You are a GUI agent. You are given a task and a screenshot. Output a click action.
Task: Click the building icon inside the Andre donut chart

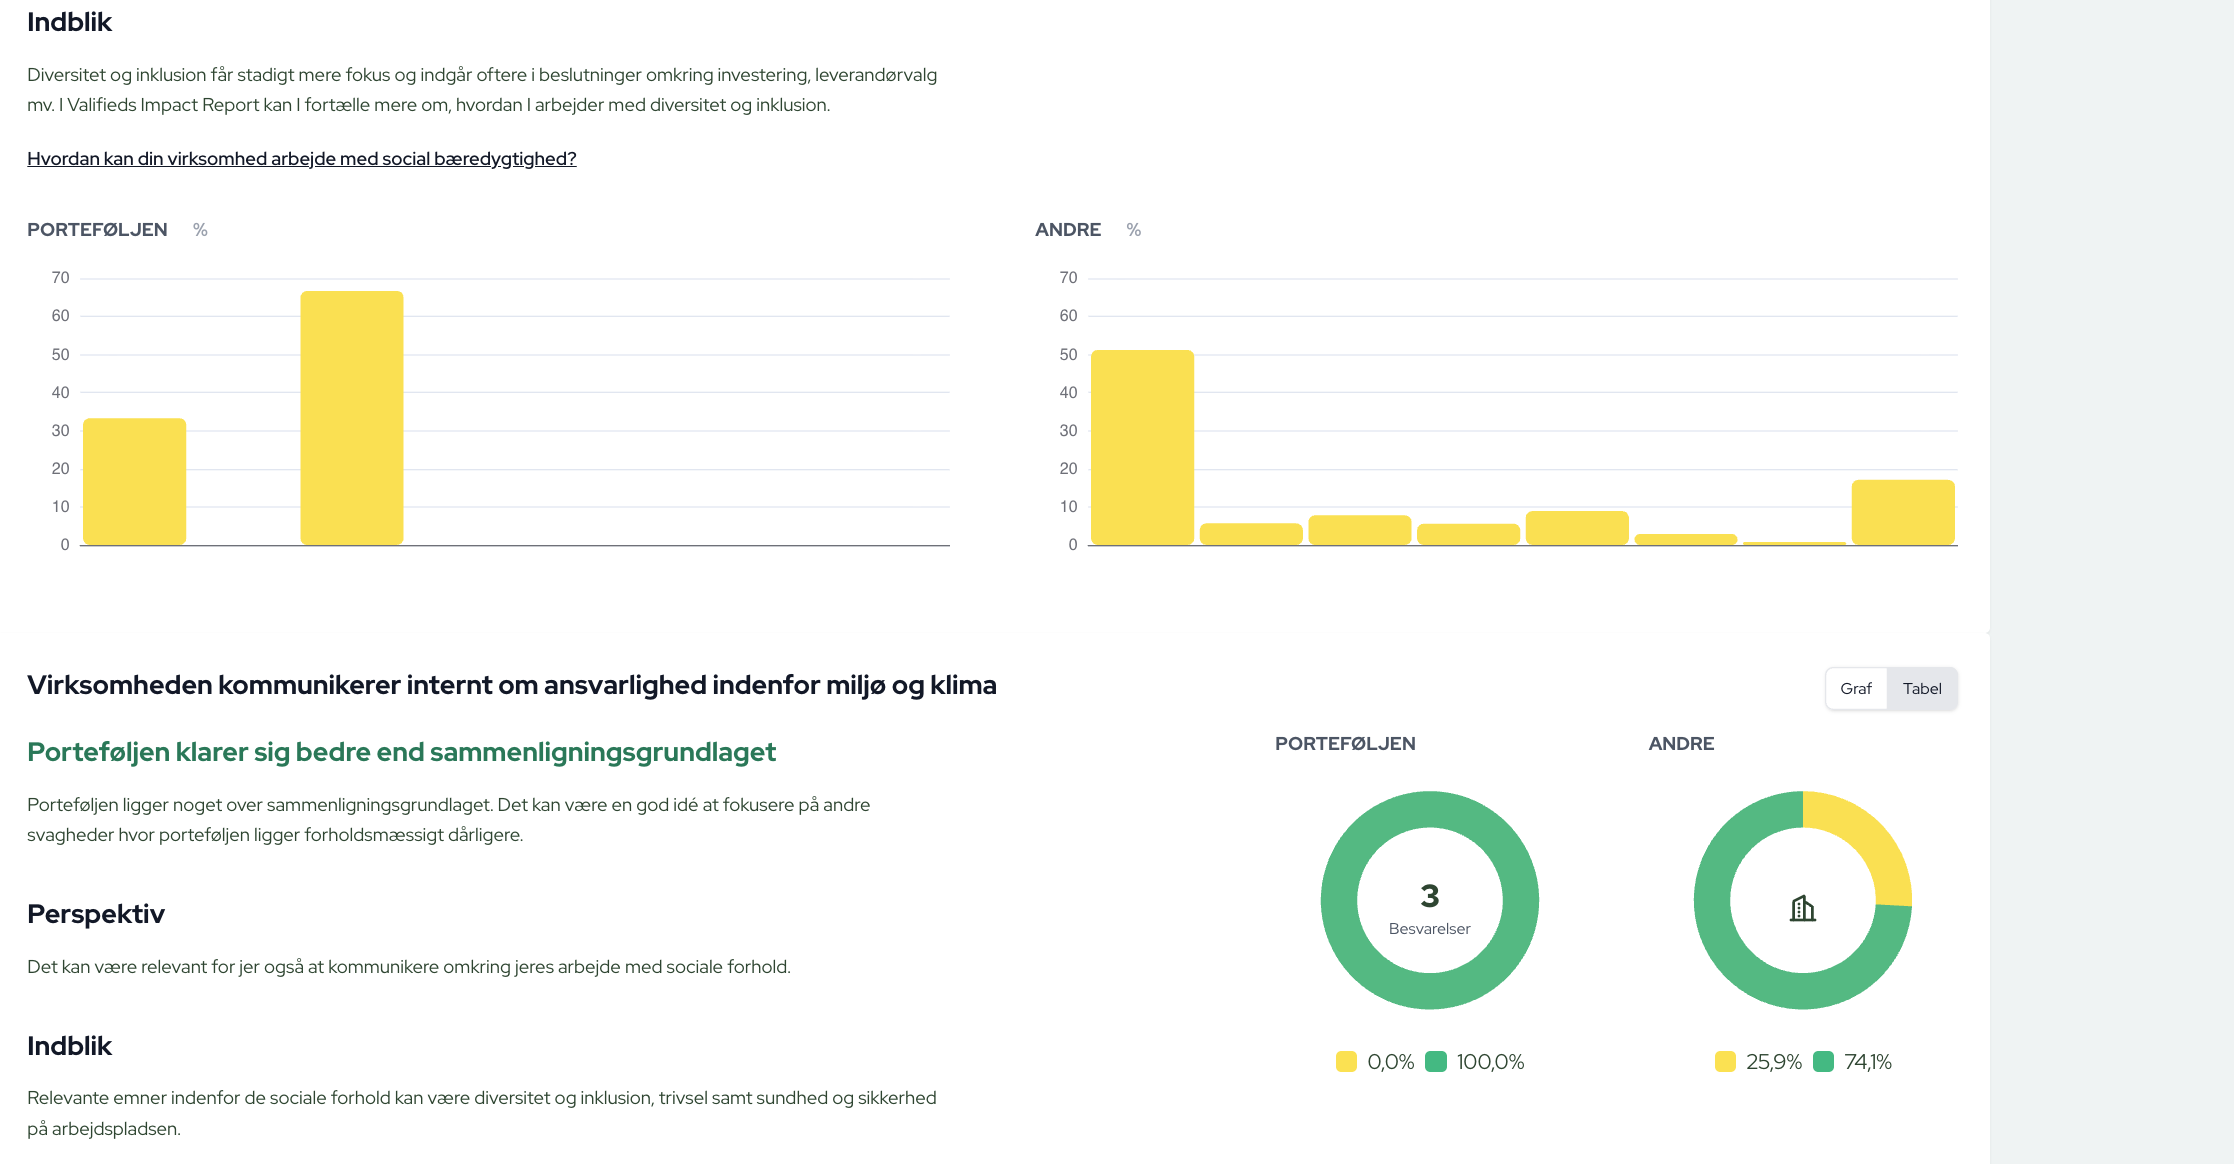pyautogui.click(x=1801, y=909)
